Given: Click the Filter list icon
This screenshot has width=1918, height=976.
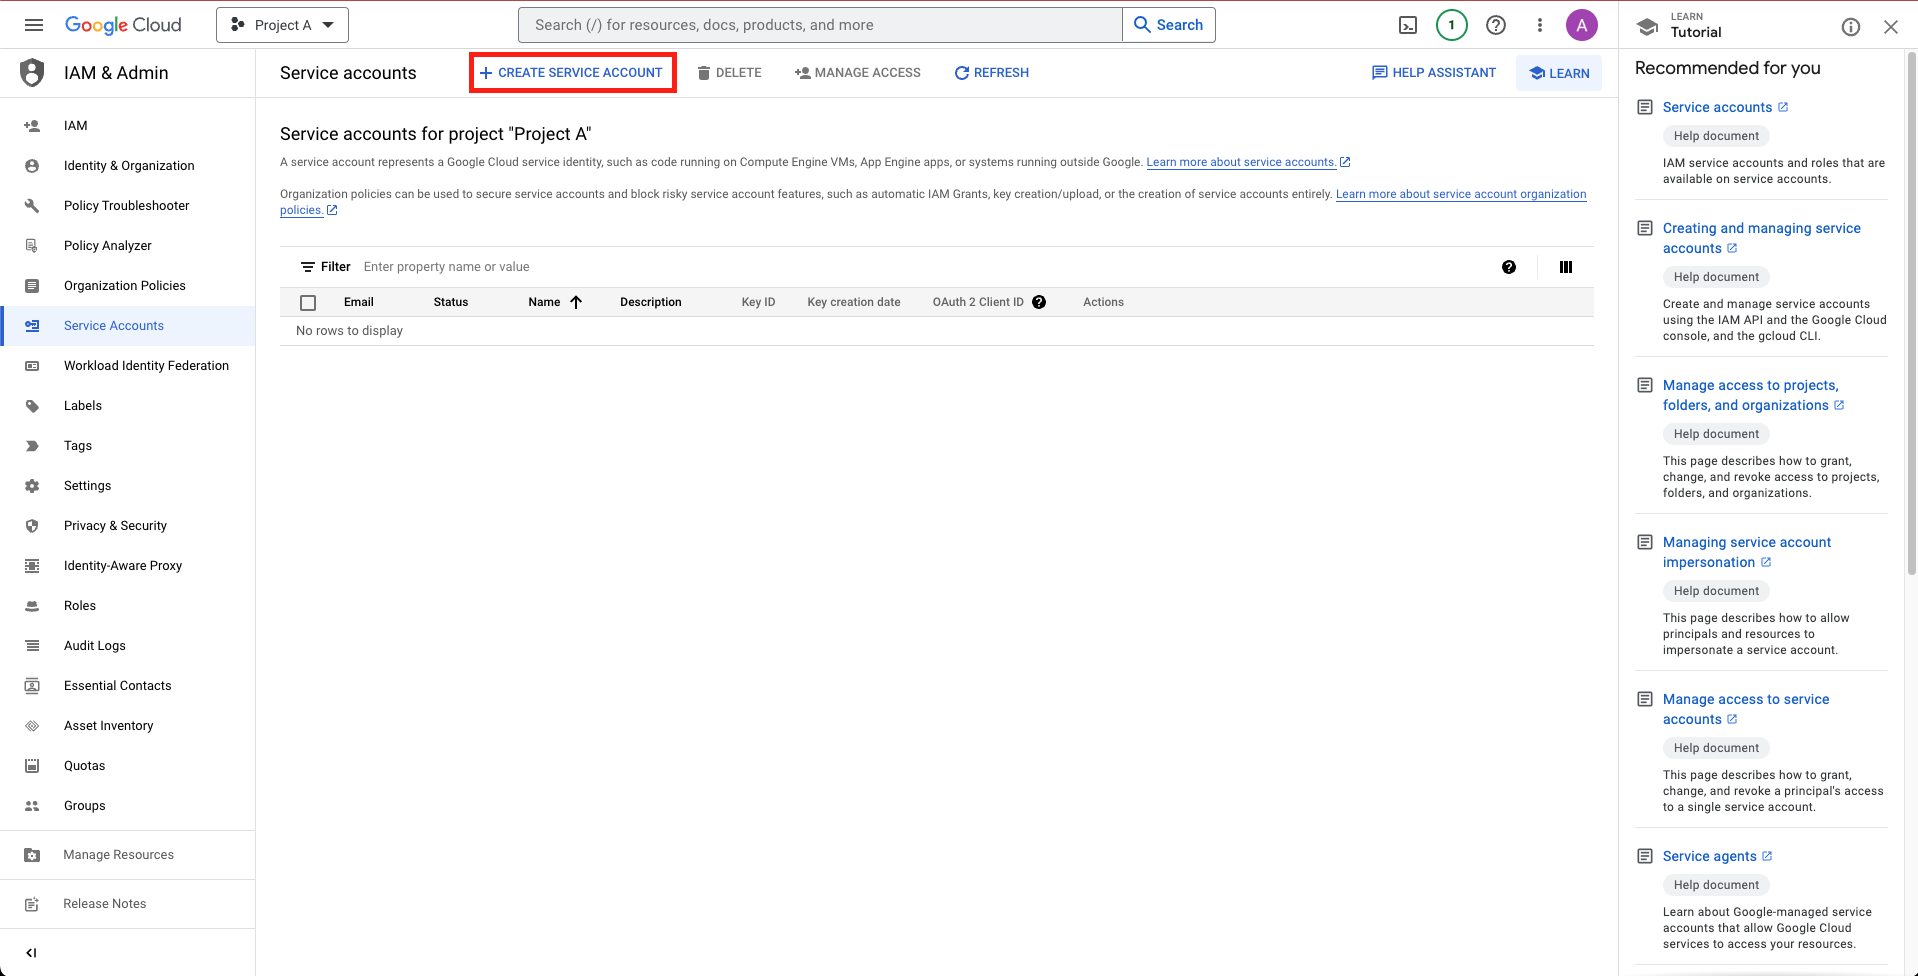Looking at the screenshot, I should [308, 267].
